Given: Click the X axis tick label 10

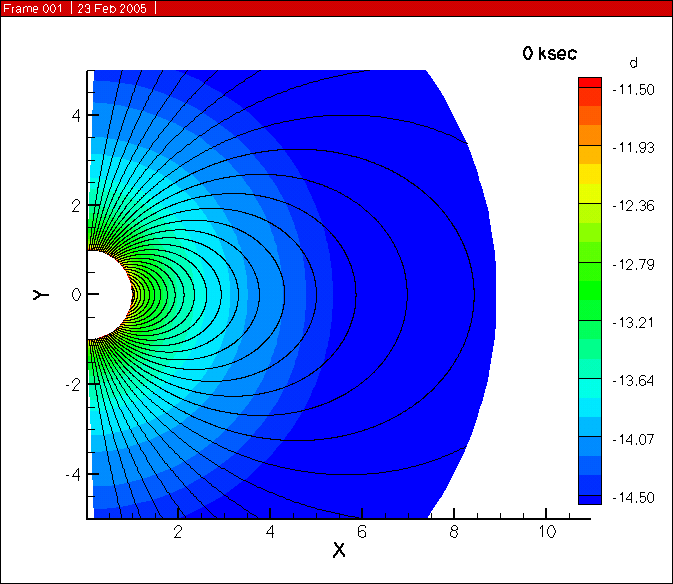Looking at the screenshot, I should click(546, 529).
